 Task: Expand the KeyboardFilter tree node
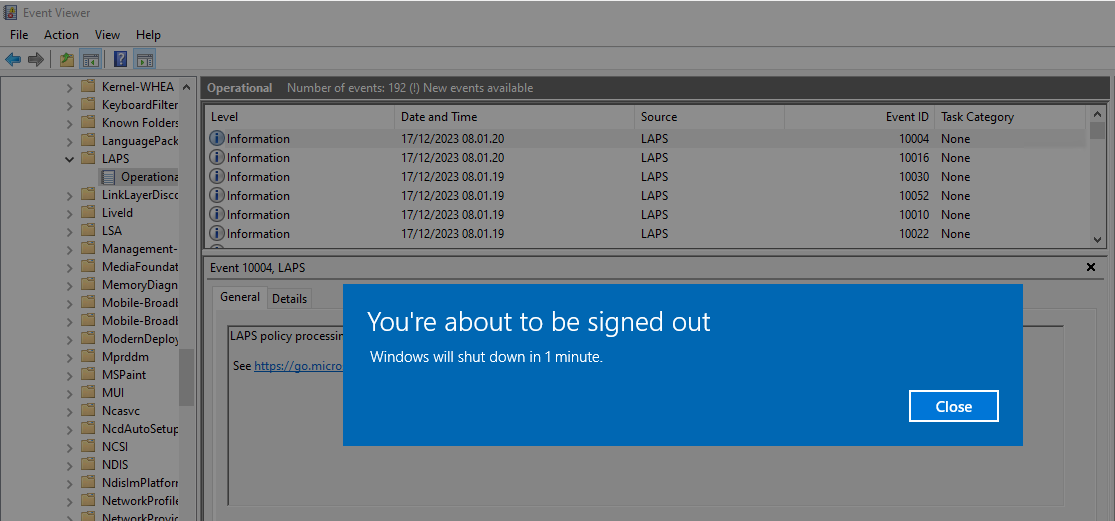coord(69,104)
